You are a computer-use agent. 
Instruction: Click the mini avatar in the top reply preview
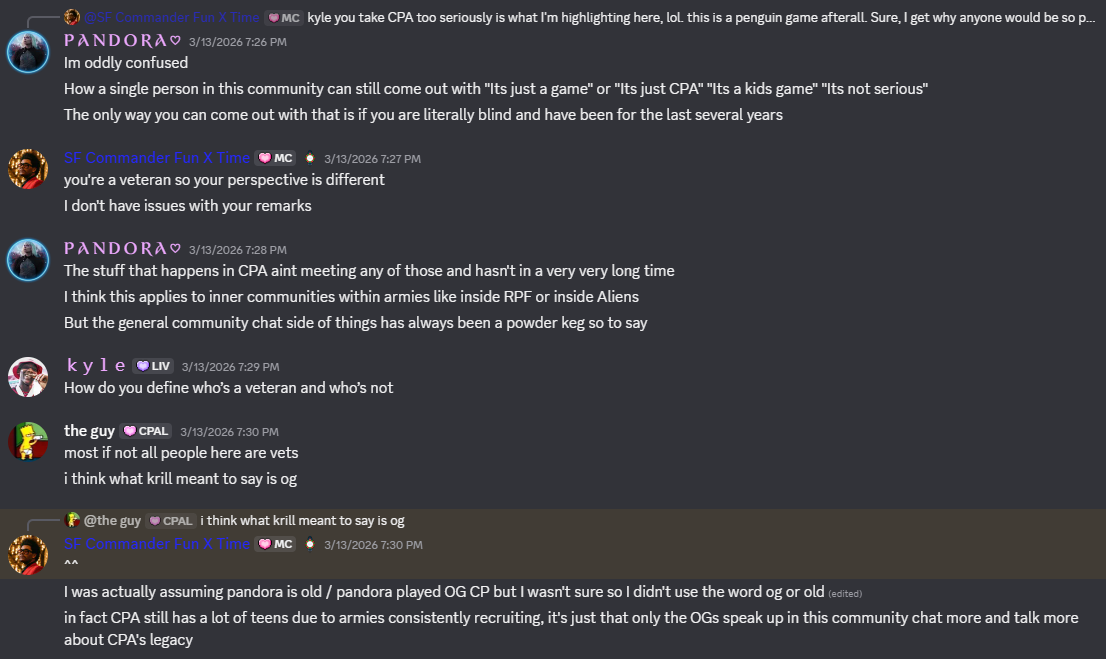pyautogui.click(x=72, y=17)
